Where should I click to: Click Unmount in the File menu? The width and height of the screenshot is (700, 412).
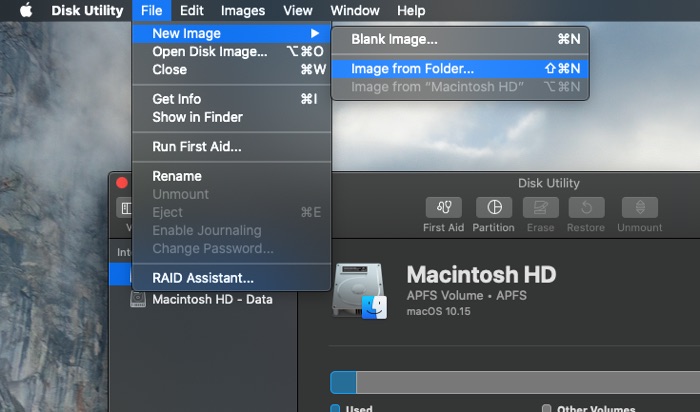[231, 194]
